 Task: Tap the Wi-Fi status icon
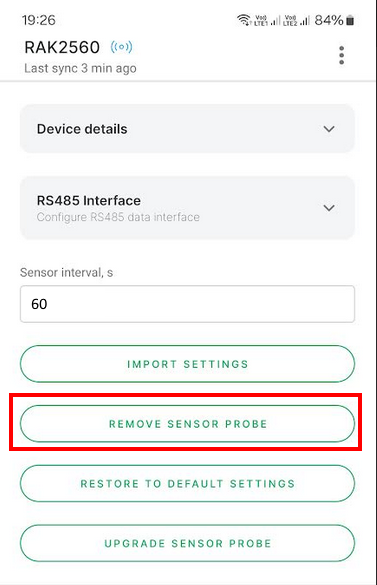(244, 20)
